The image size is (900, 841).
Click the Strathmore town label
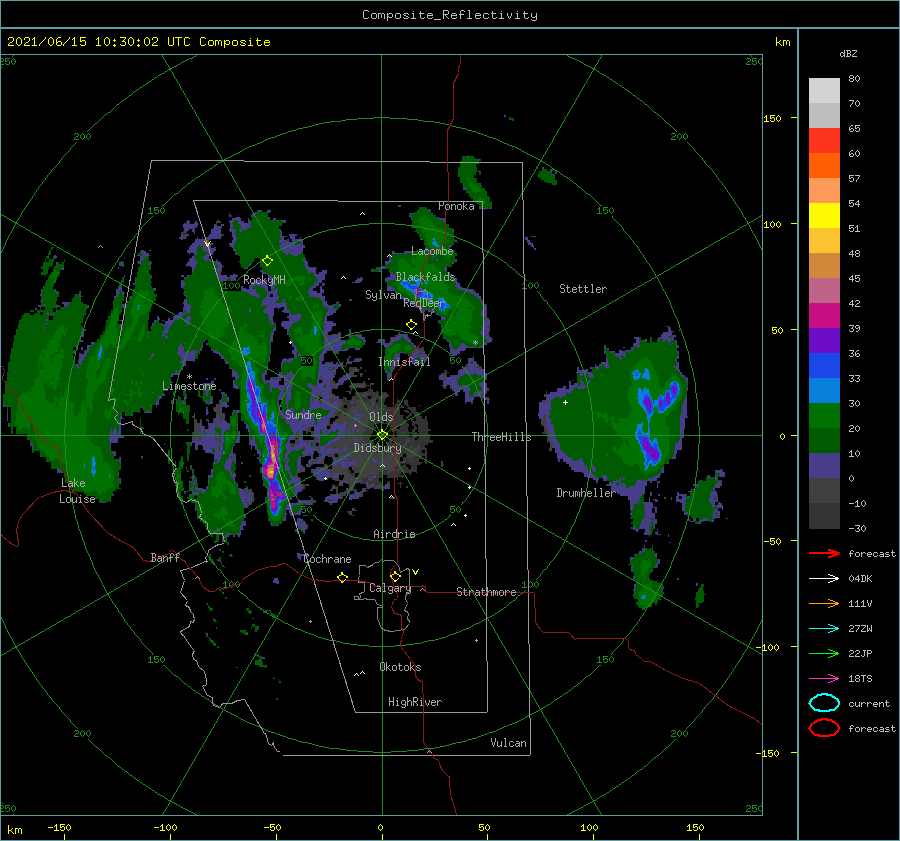pyautogui.click(x=486, y=592)
